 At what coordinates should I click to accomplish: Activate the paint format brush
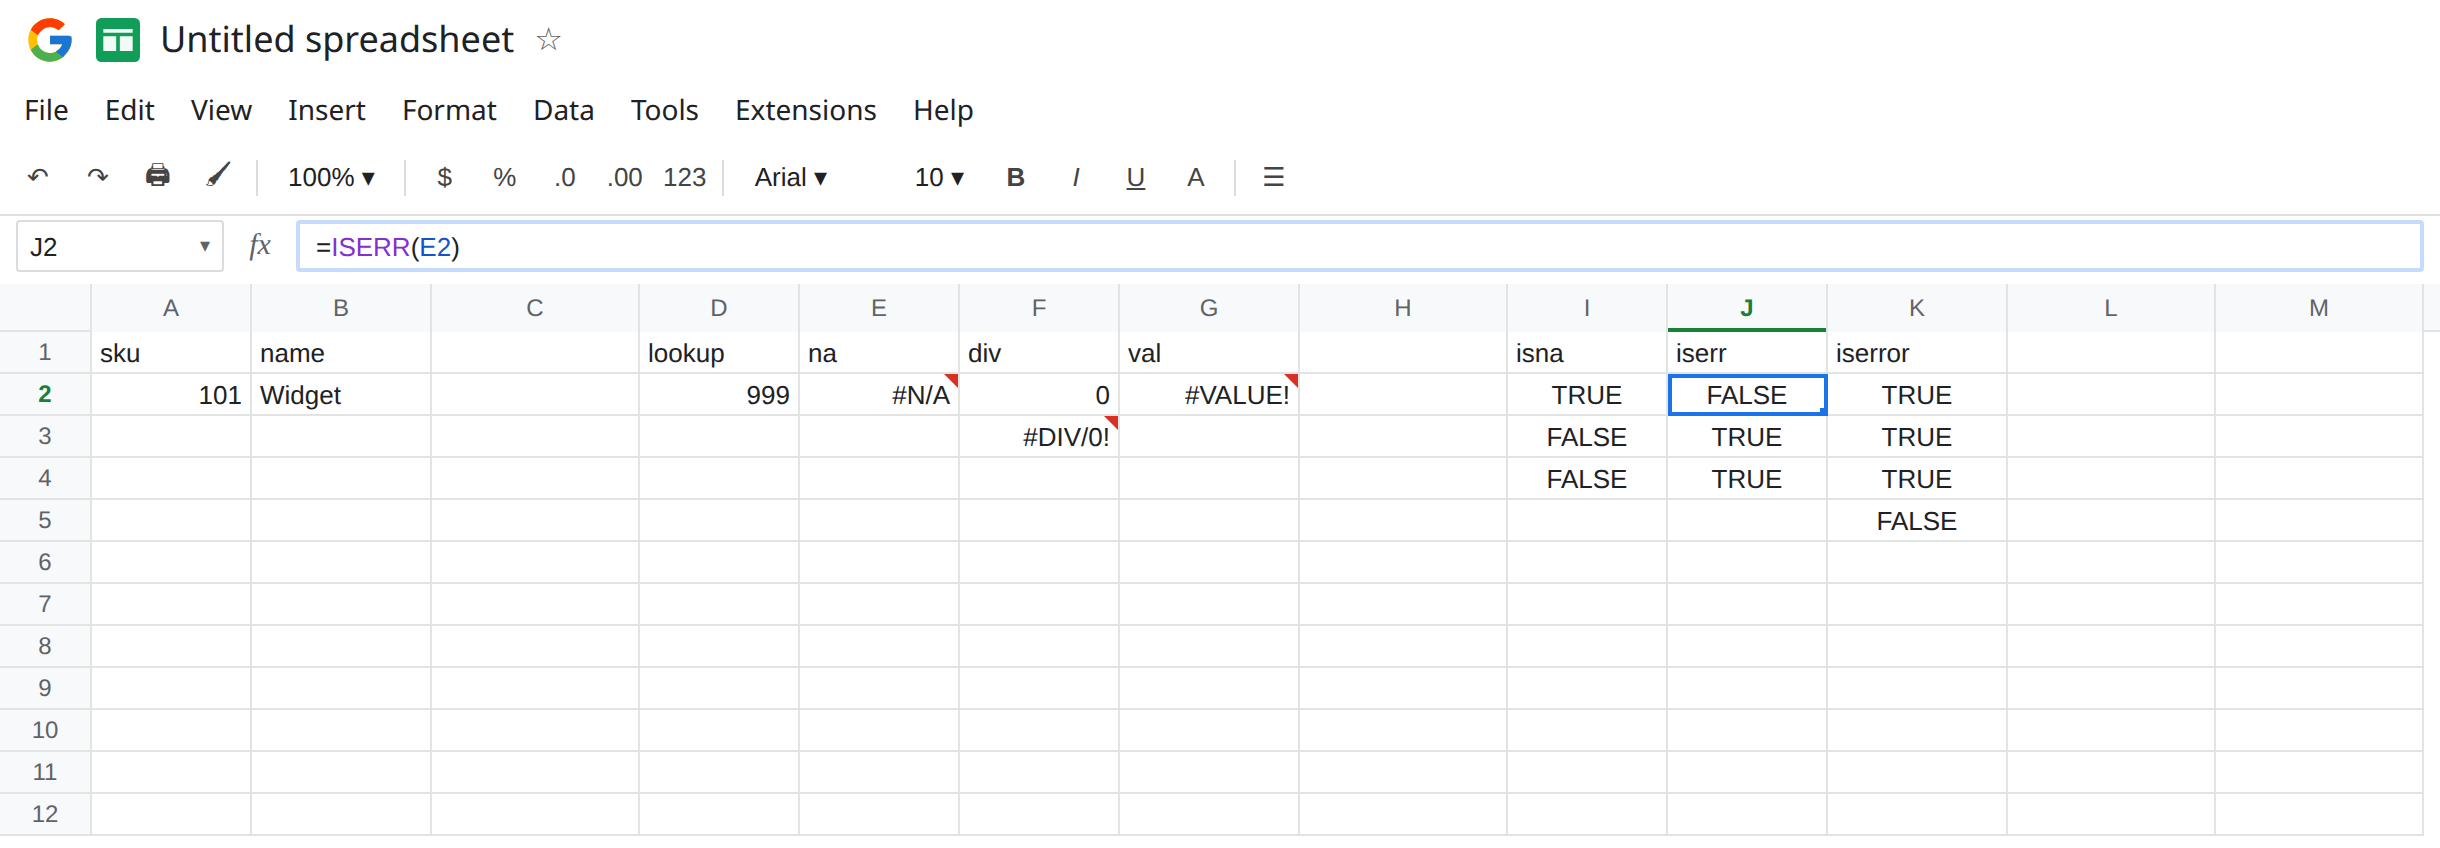click(x=218, y=176)
